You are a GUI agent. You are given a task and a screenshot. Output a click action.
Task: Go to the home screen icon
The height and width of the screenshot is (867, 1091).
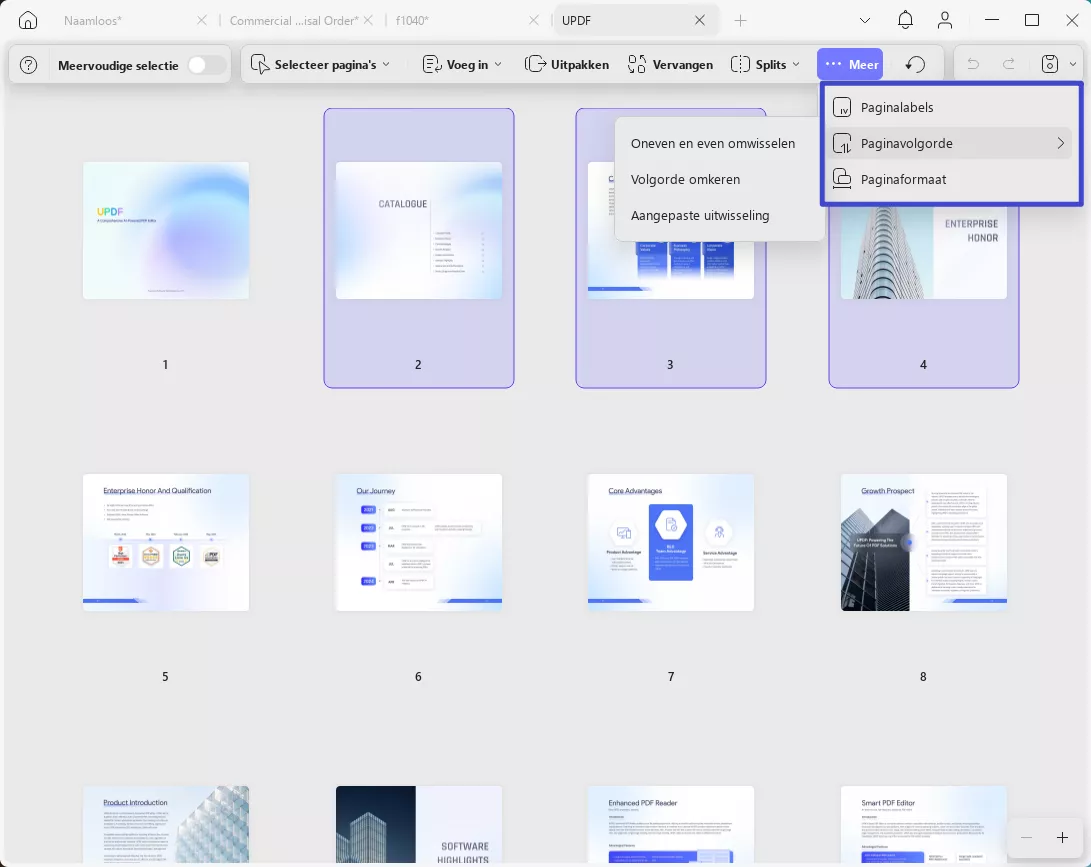pyautogui.click(x=28, y=20)
